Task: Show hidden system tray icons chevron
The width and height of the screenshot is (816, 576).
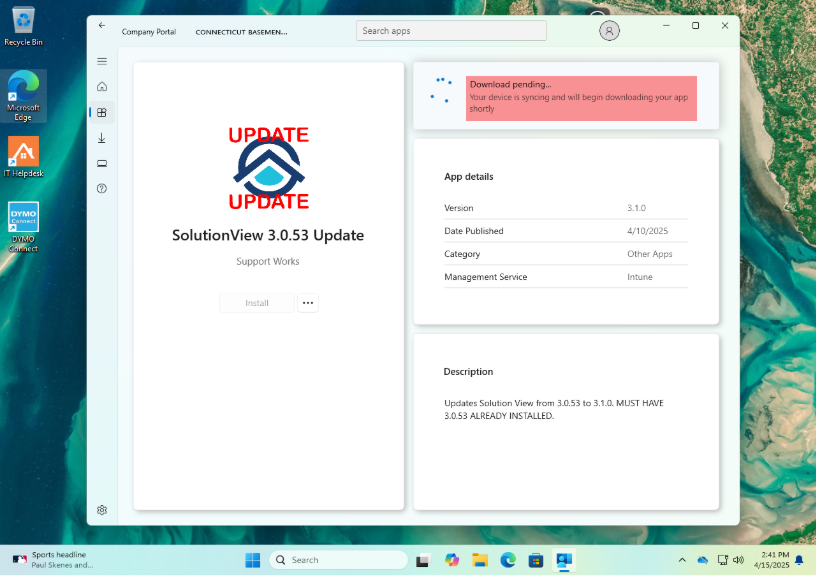Action: [x=682, y=560]
